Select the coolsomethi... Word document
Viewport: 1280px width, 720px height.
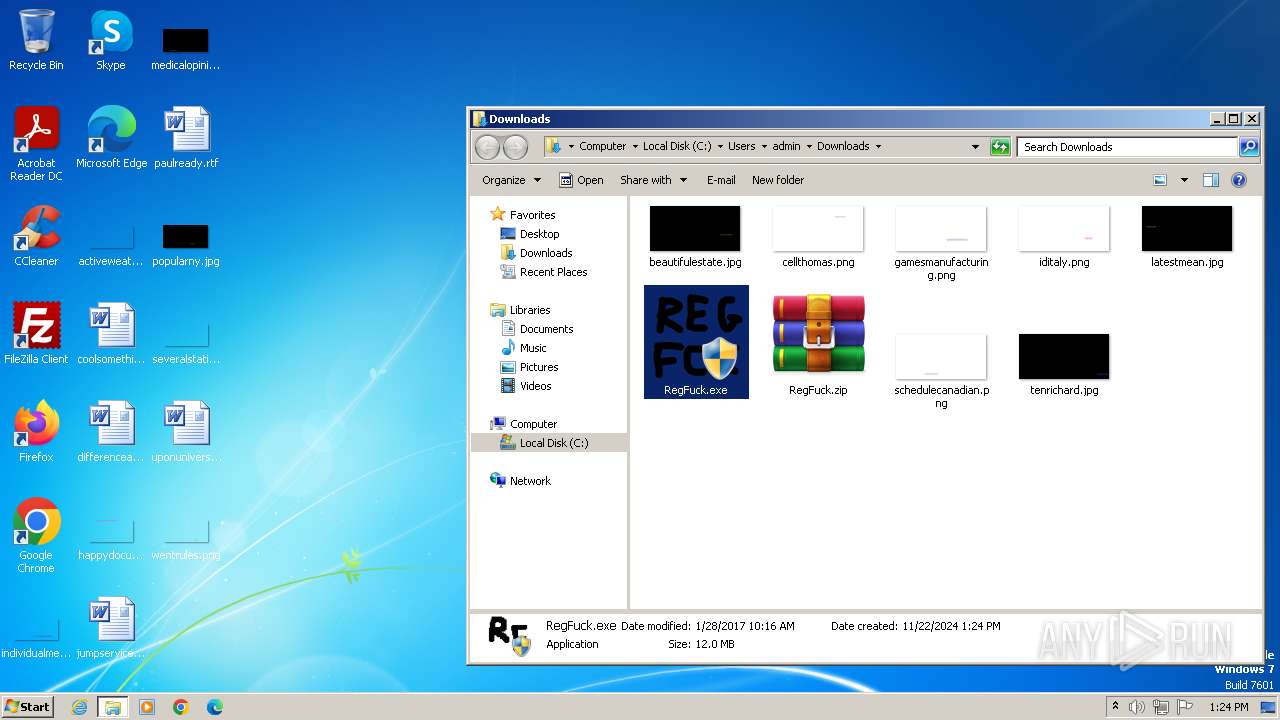[x=111, y=333]
